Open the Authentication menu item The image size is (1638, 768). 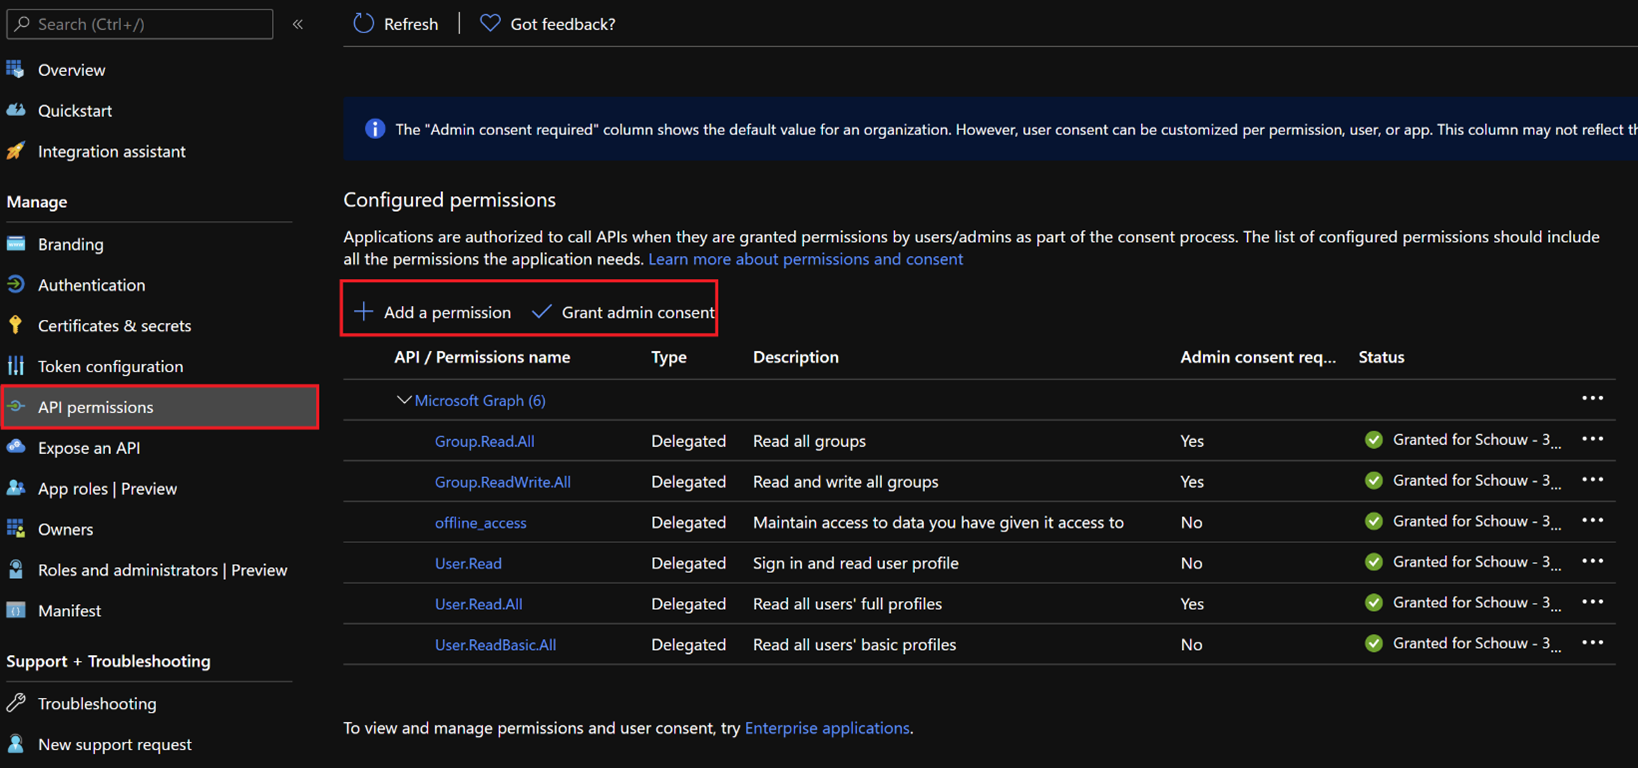(x=91, y=285)
